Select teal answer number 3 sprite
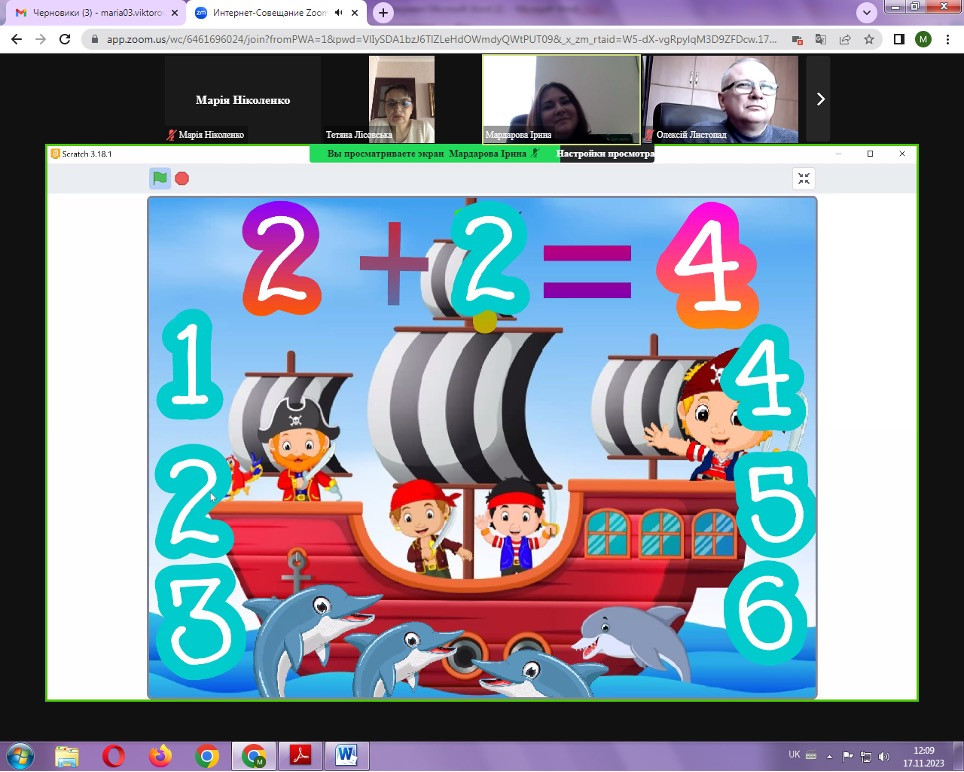 [200, 623]
